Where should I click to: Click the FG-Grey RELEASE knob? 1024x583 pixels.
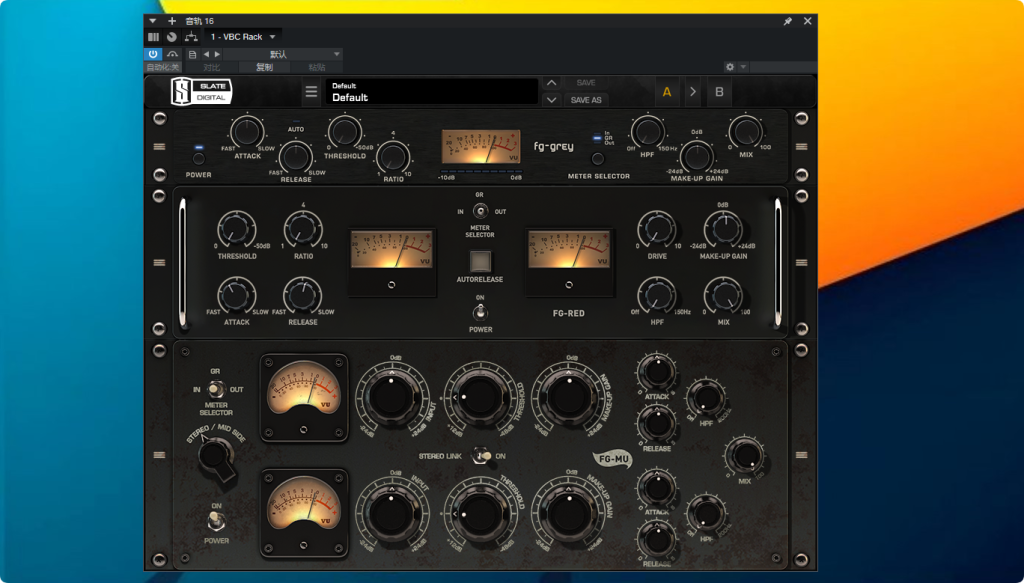[296, 156]
